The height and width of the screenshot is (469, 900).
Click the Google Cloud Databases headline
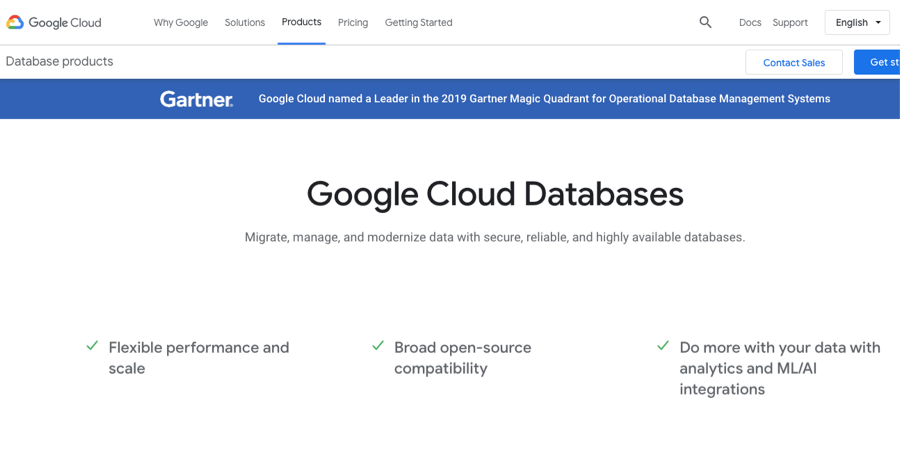point(495,194)
